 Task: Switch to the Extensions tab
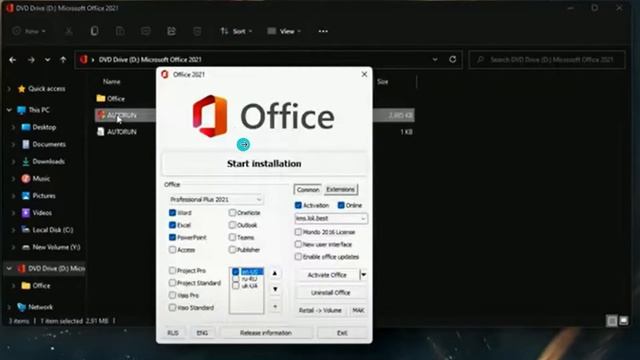(x=340, y=189)
